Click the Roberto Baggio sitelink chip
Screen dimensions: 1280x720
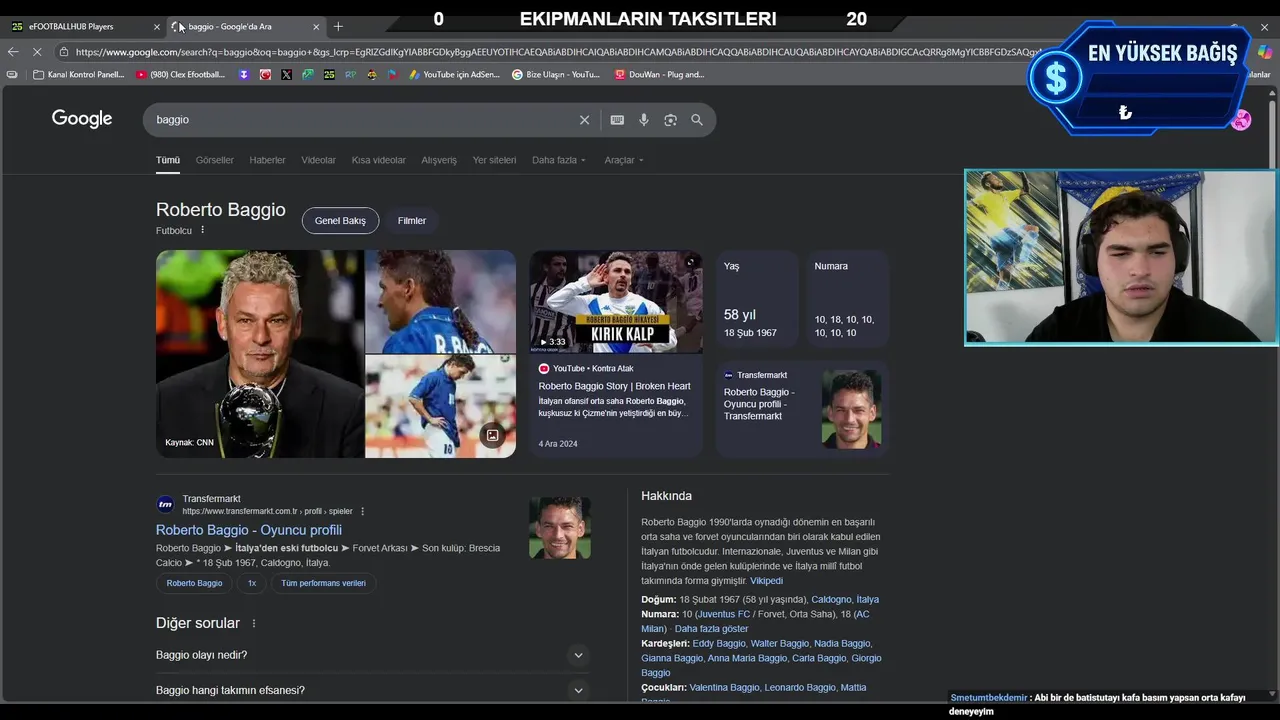(x=194, y=583)
